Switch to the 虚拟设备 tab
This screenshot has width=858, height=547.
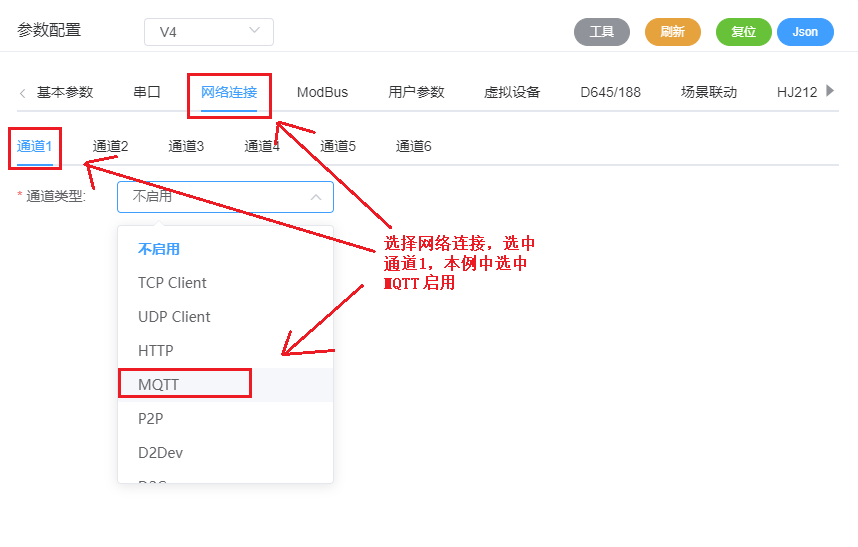pyautogui.click(x=512, y=92)
